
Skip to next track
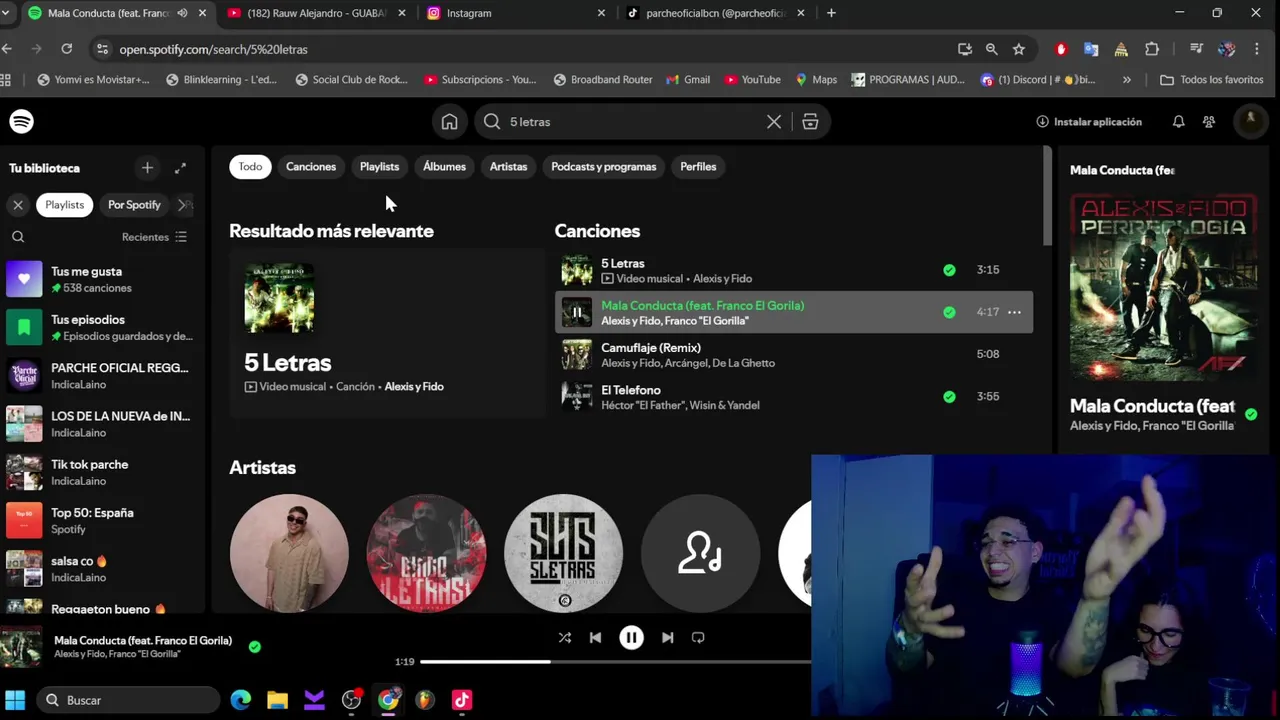667,638
